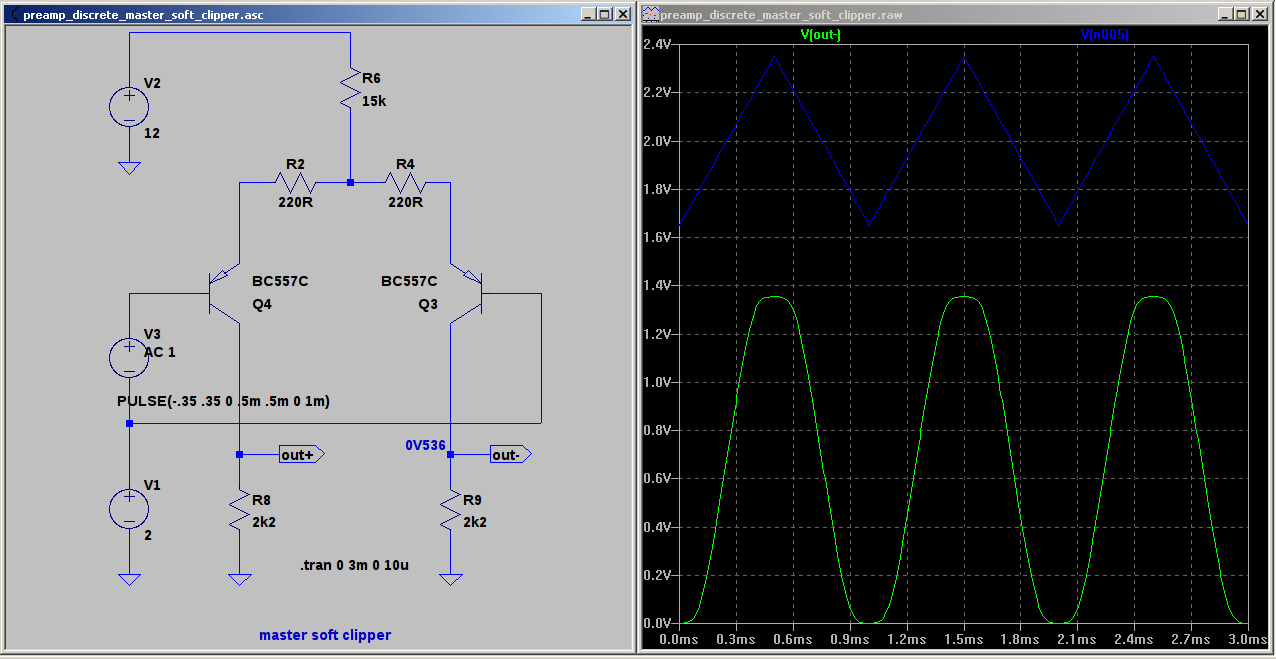
Task: Click the ground symbol below R8
Action: [x=240, y=579]
